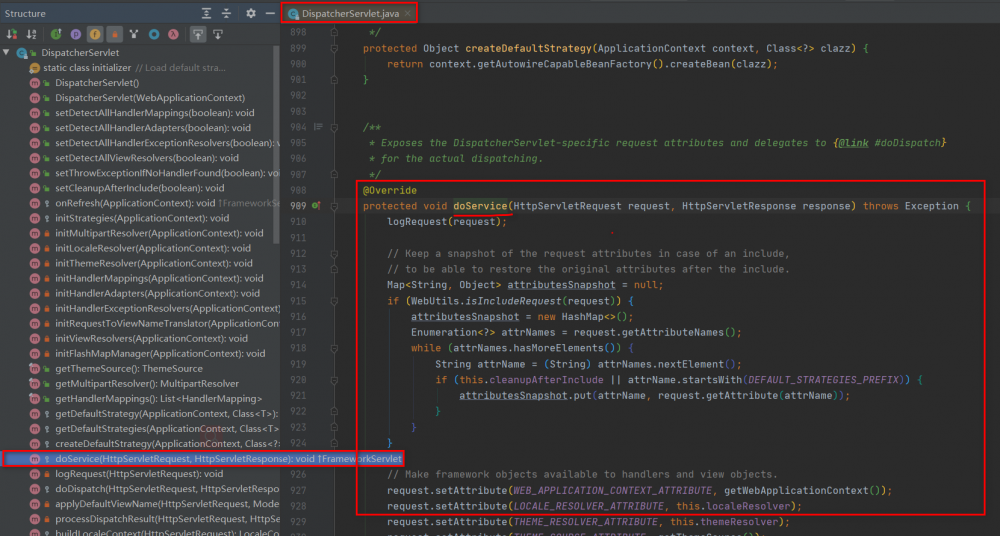Hide the Structure panel with minimize dash

[x=269, y=13]
